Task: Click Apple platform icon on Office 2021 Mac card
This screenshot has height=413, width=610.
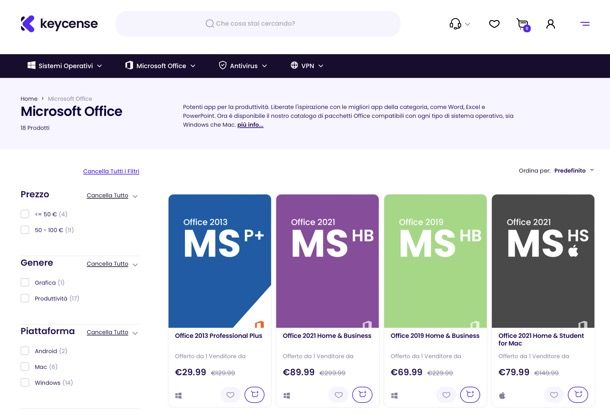Action: click(x=502, y=396)
